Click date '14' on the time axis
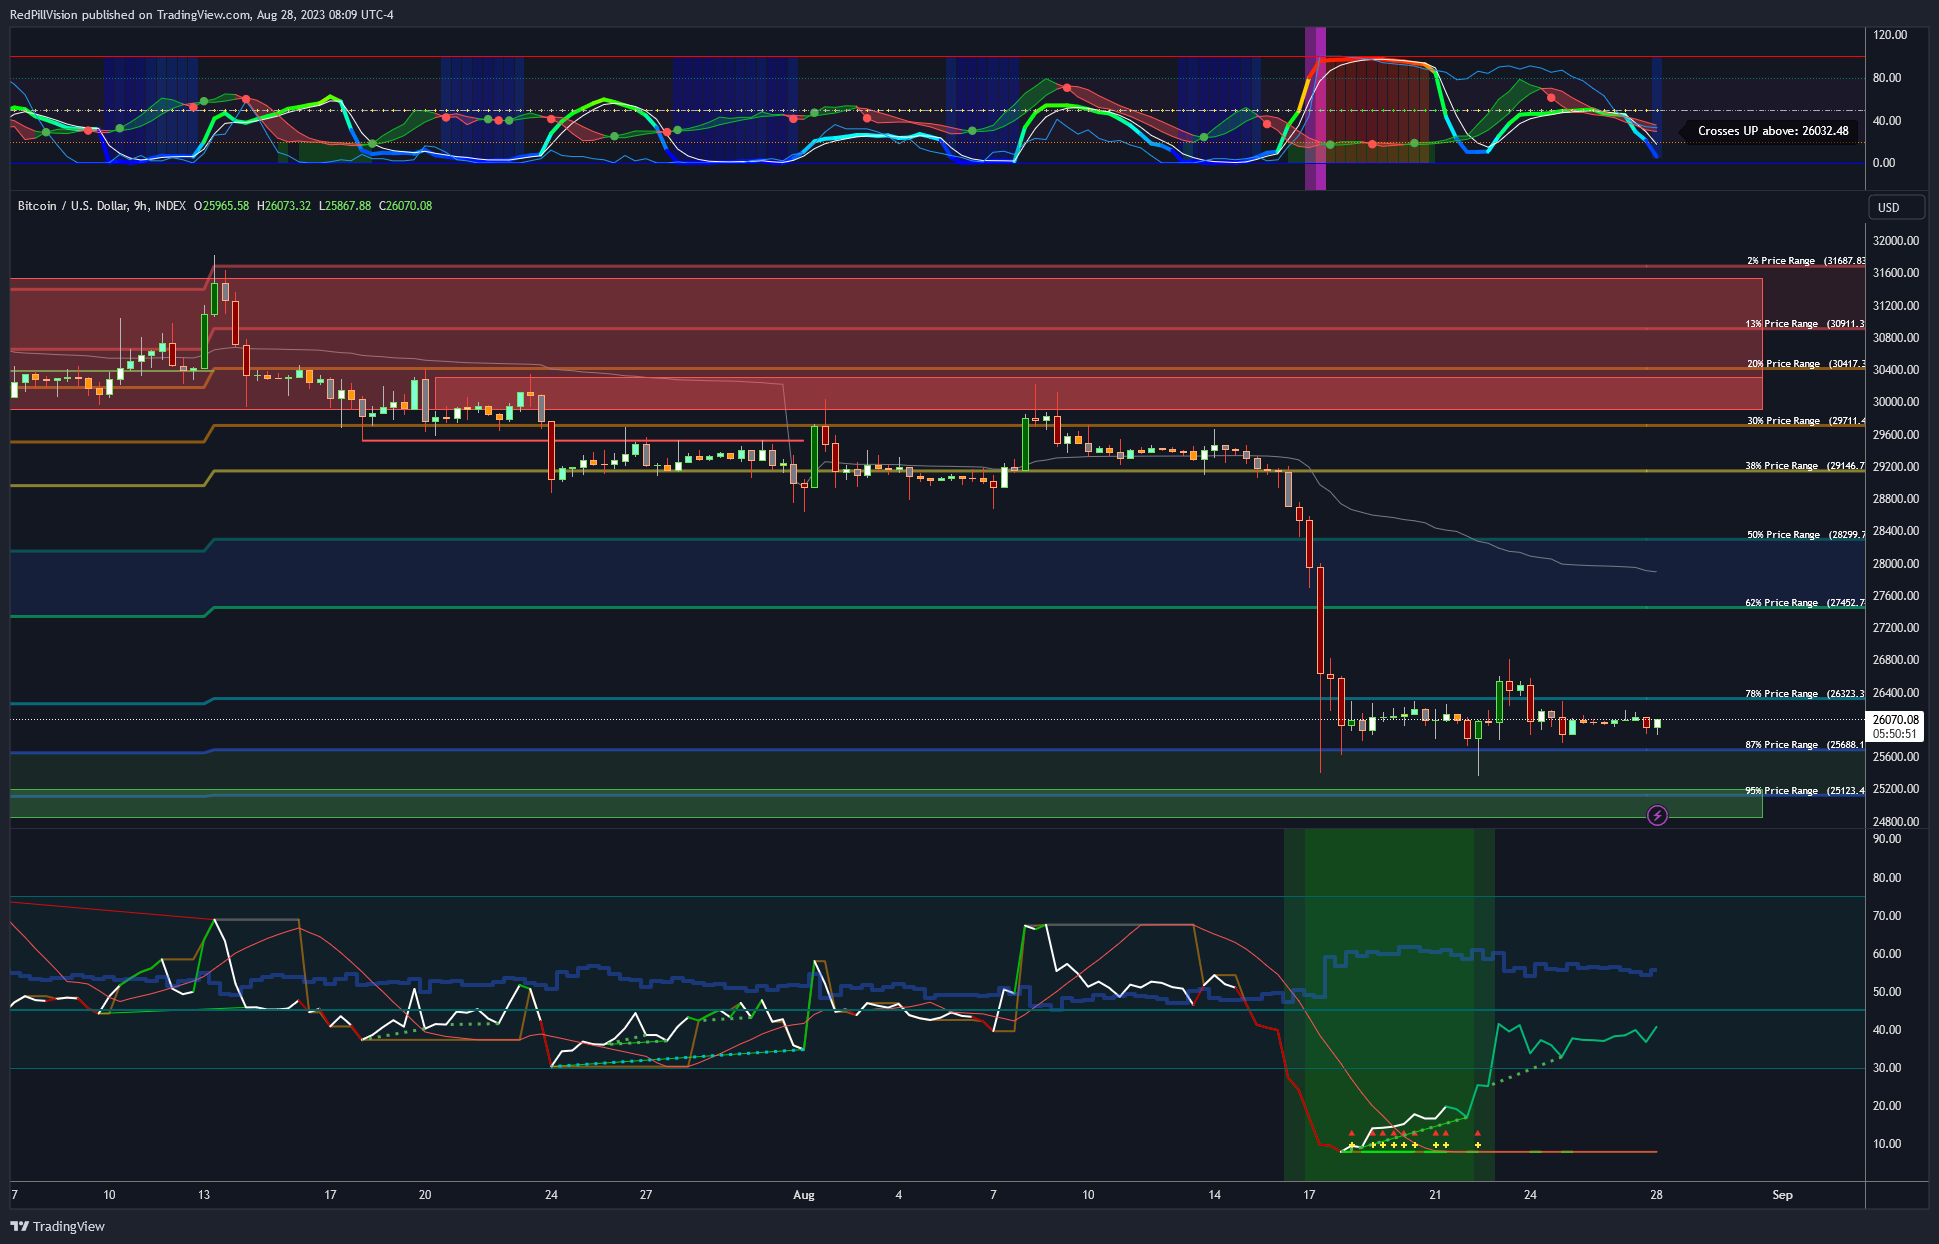Viewport: 1939px width, 1244px height. (1214, 1195)
